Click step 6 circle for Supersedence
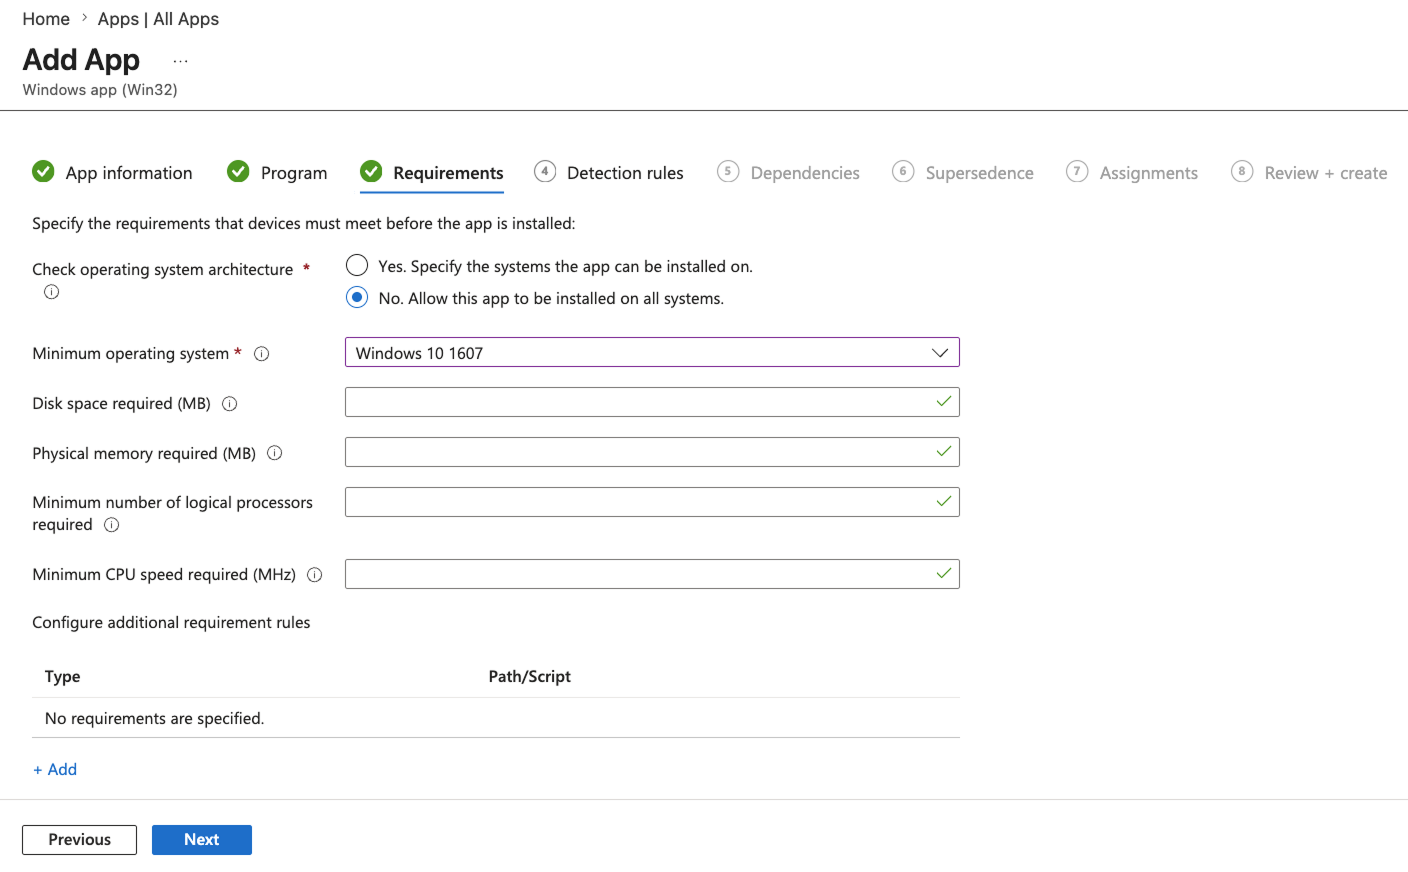Screen dimensions: 1408x872 tap(903, 171)
